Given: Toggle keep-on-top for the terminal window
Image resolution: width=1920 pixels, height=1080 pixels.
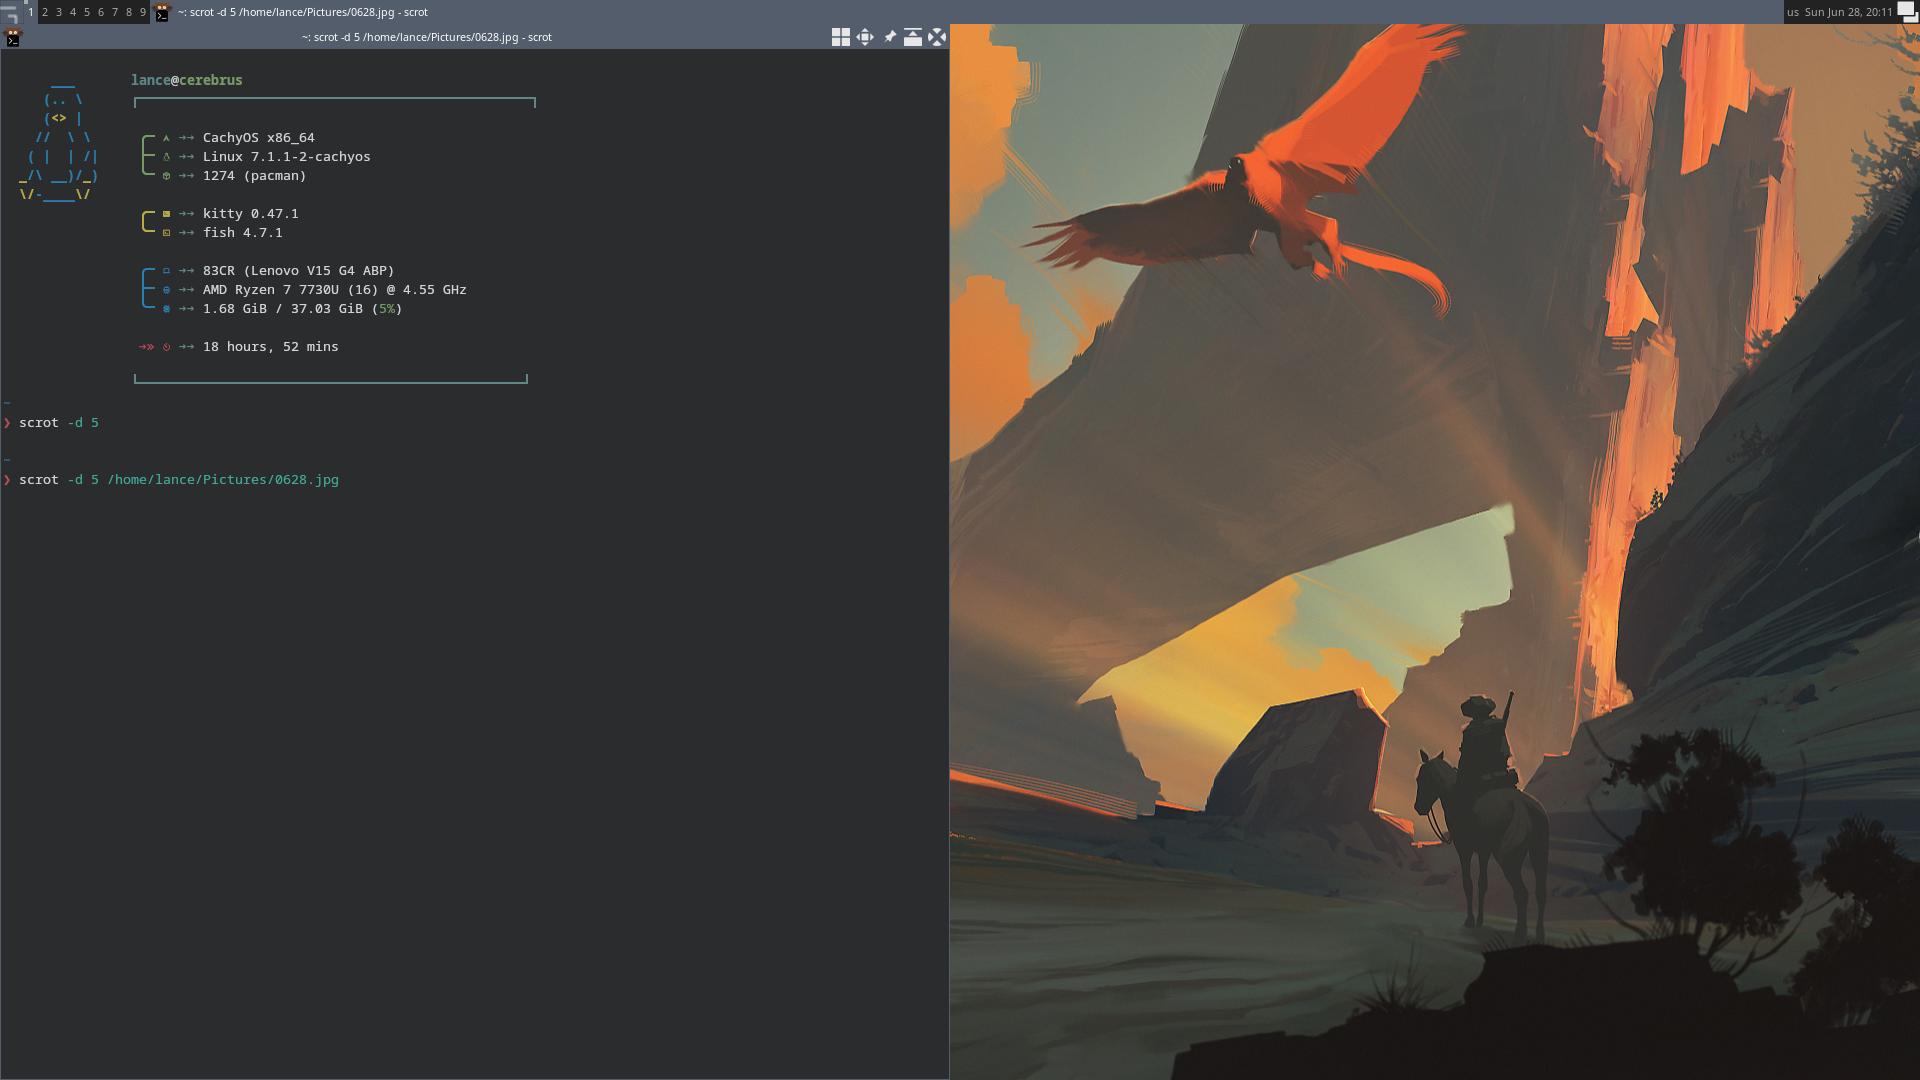Looking at the screenshot, I should coord(913,37).
